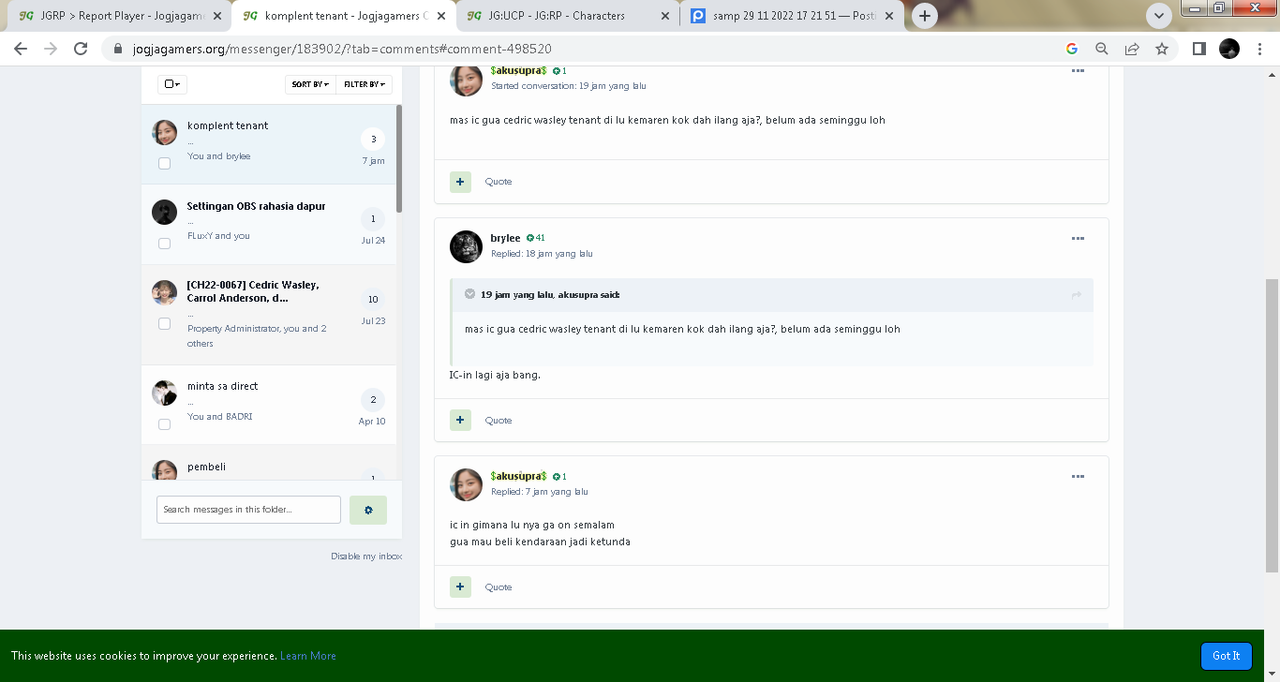Screen dimensions: 1280x682
Task: Go forward to the next page
Action: (51, 48)
